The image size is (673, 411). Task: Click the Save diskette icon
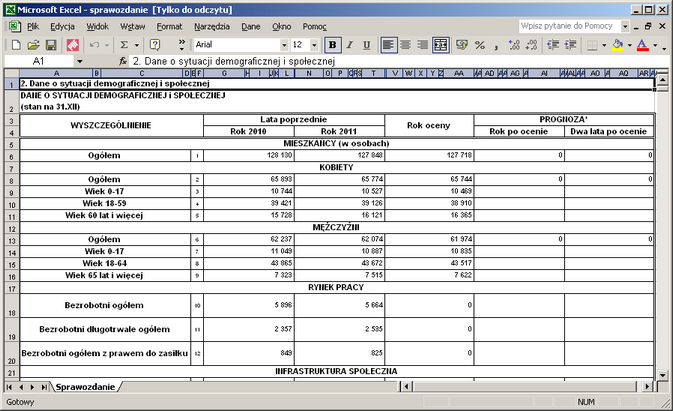pyautogui.click(x=50, y=45)
